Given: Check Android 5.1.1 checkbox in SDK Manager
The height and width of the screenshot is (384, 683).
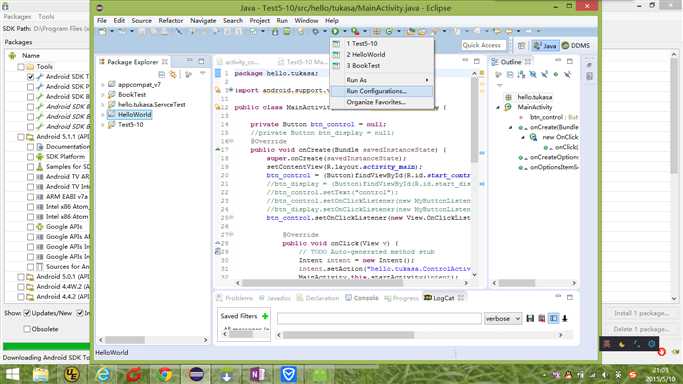Looking at the screenshot, I should (x=20, y=137).
